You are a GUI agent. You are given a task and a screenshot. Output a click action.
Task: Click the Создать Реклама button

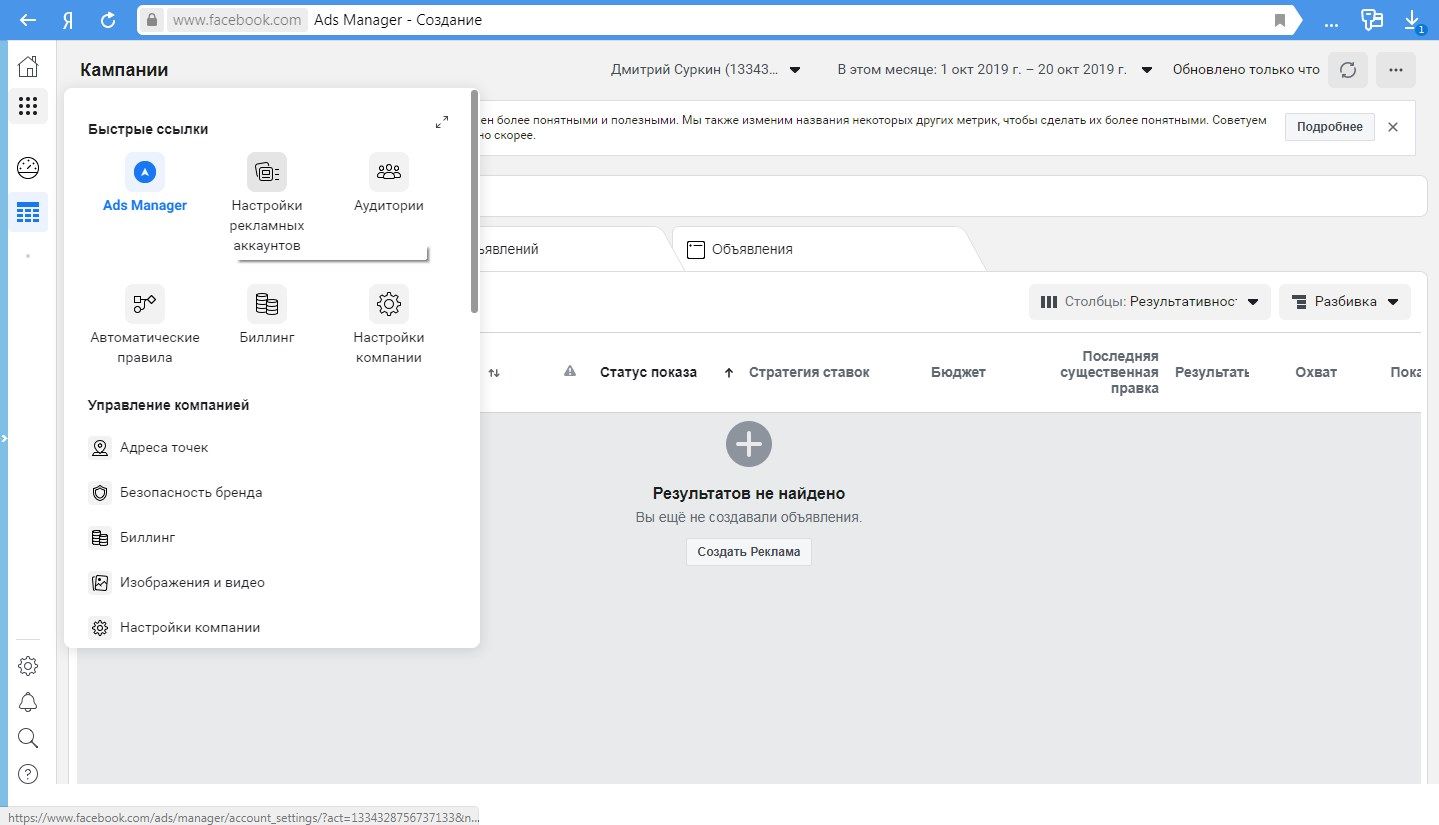749,552
